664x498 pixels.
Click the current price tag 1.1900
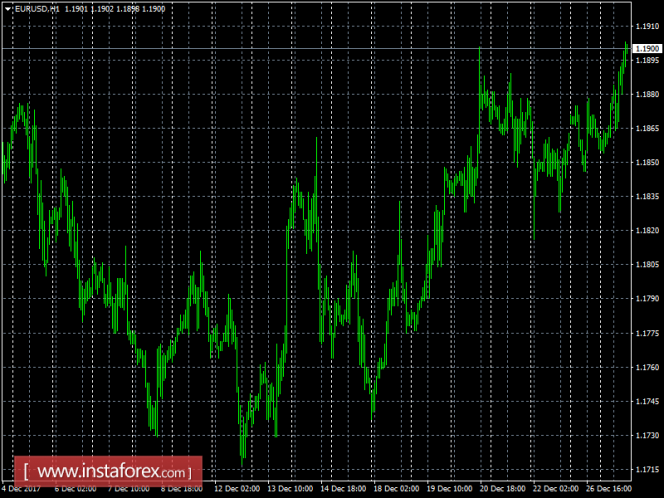click(x=647, y=48)
